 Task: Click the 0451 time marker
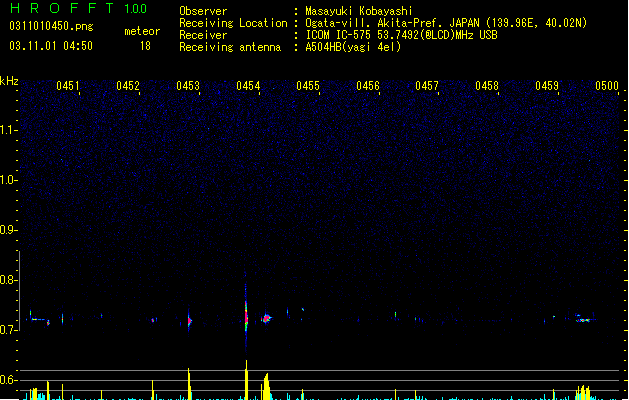coord(68,86)
